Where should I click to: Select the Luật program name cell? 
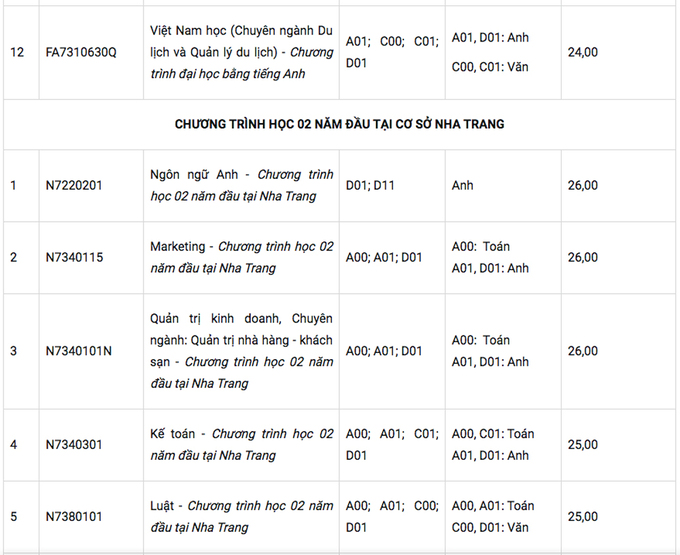click(241, 517)
